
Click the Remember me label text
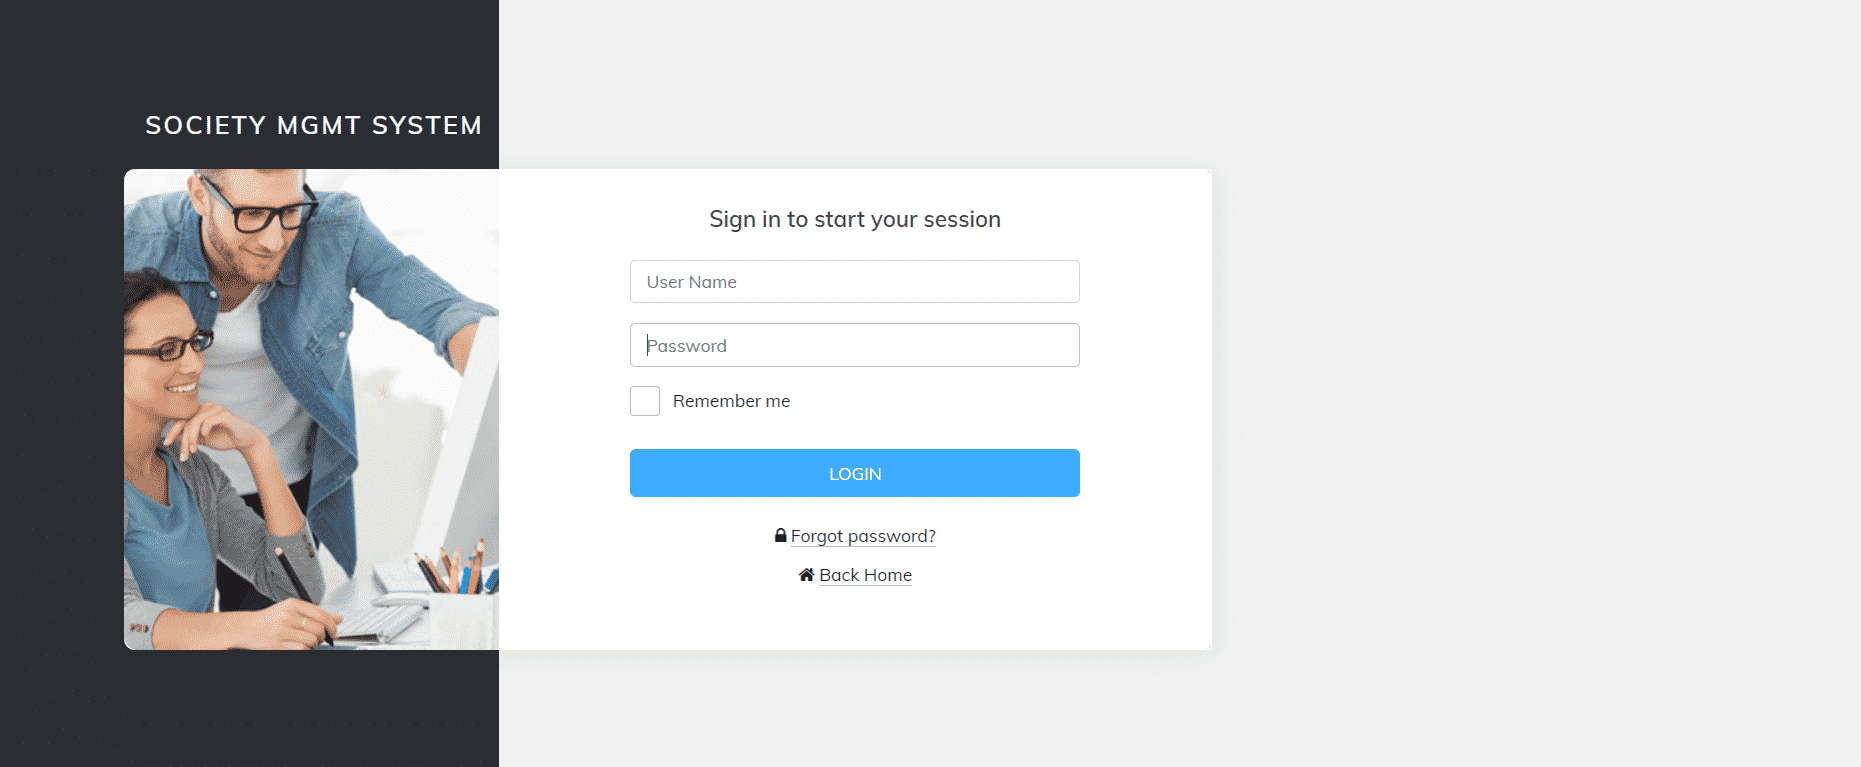pyautogui.click(x=731, y=401)
